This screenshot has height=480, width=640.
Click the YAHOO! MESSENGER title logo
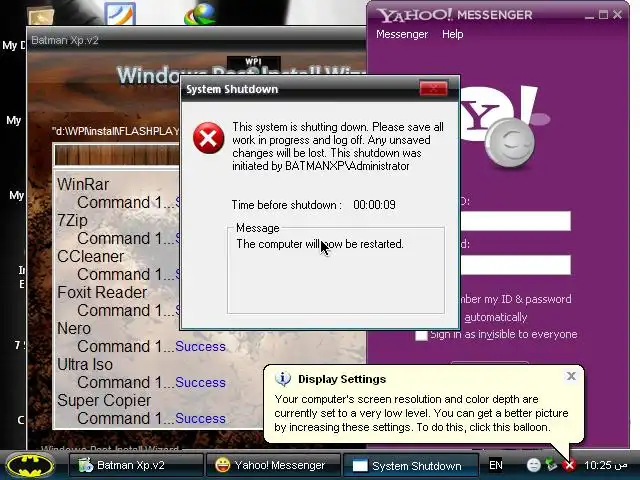pyautogui.click(x=455, y=15)
